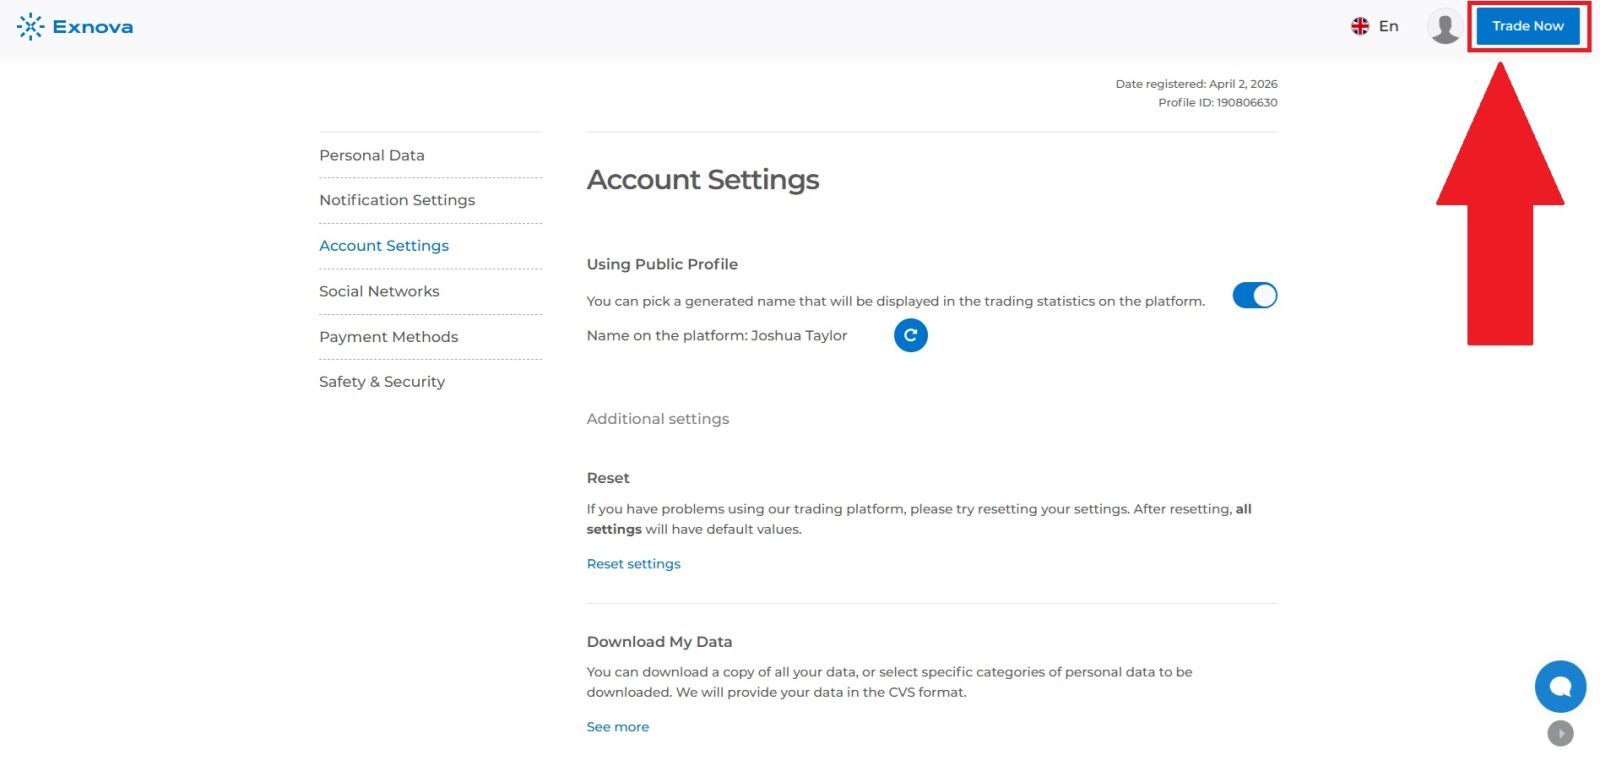Click the name Joshua Taylor text

(799, 336)
